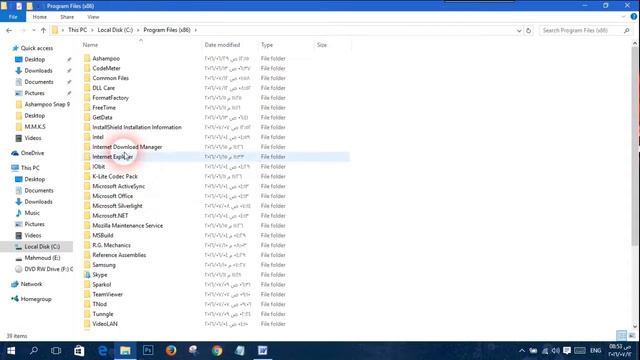Go back with the Back arrow
Viewport: 640px width, 360px height.
pos(9,30)
